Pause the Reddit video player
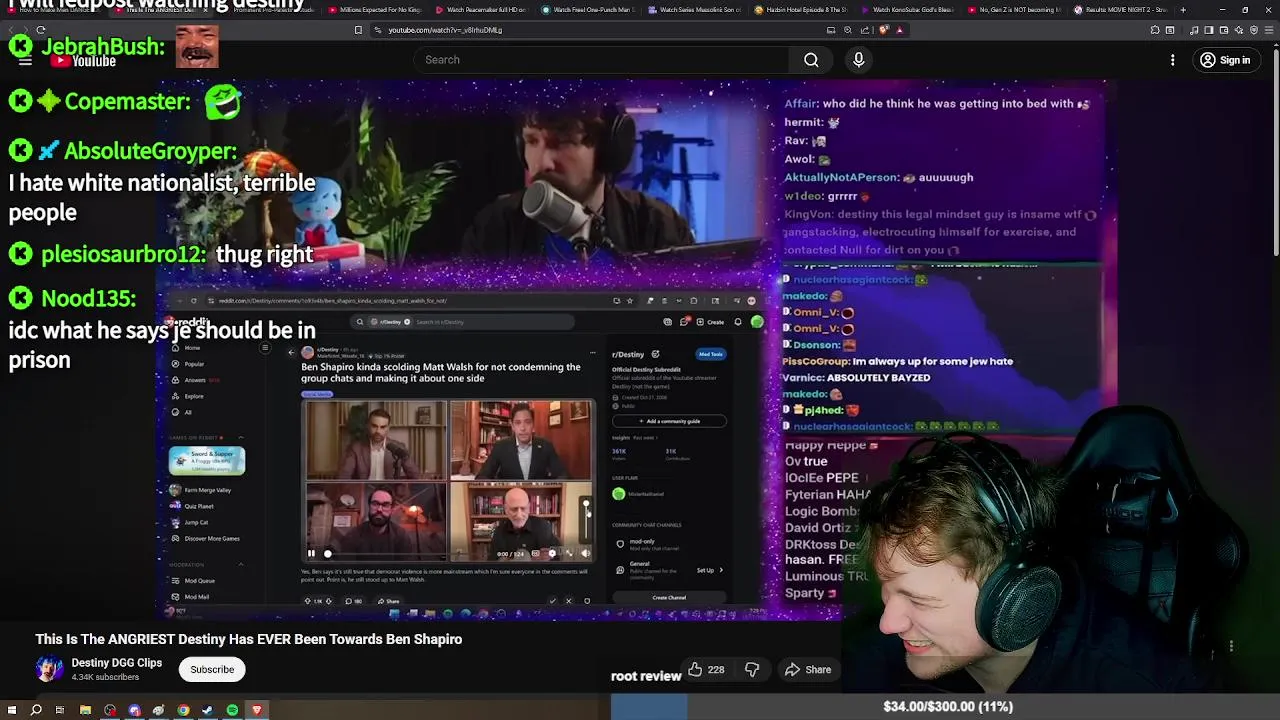 (311, 553)
